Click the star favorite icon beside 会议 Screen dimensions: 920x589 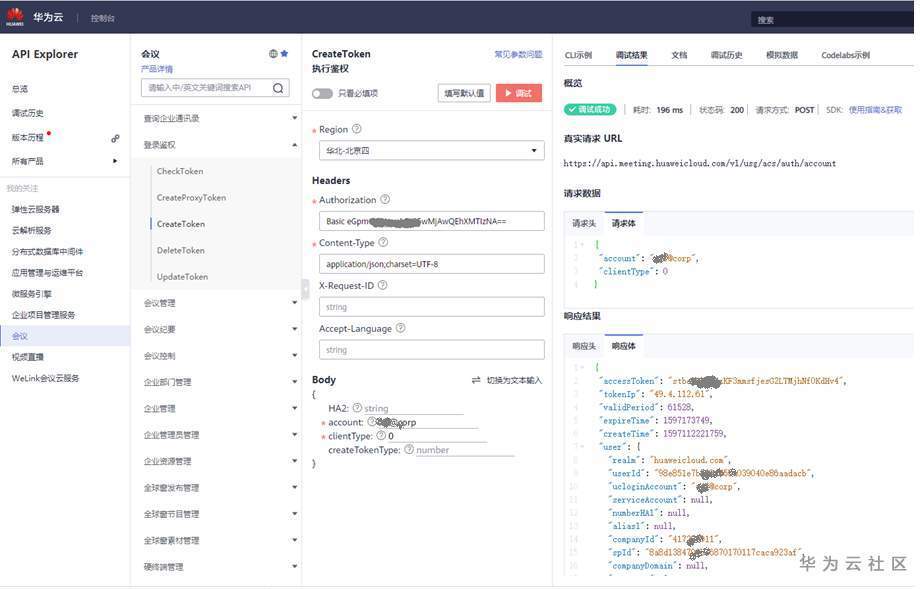click(x=285, y=53)
